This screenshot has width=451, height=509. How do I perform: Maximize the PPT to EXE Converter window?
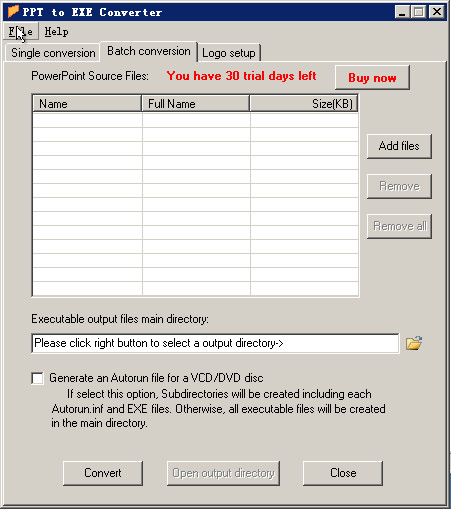(x=419, y=12)
